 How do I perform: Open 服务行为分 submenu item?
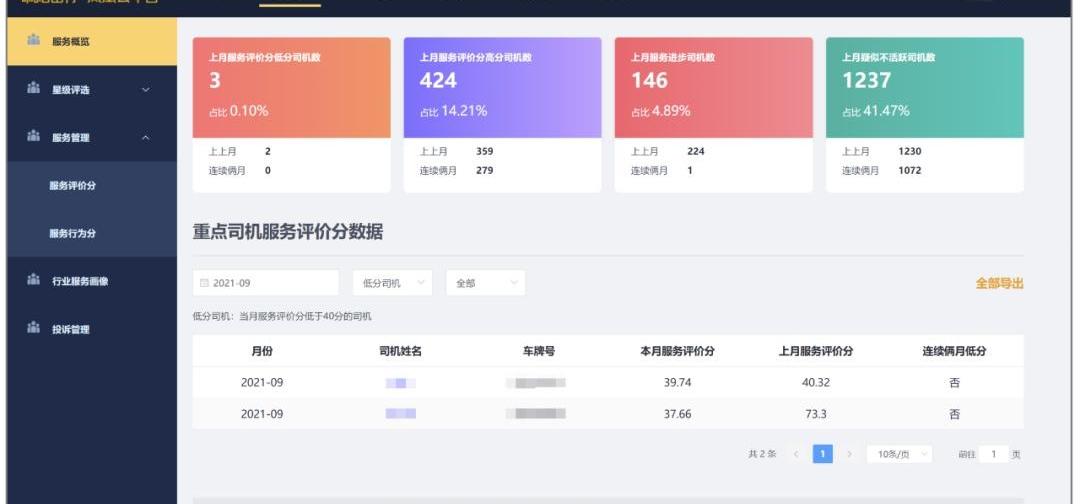coord(73,234)
